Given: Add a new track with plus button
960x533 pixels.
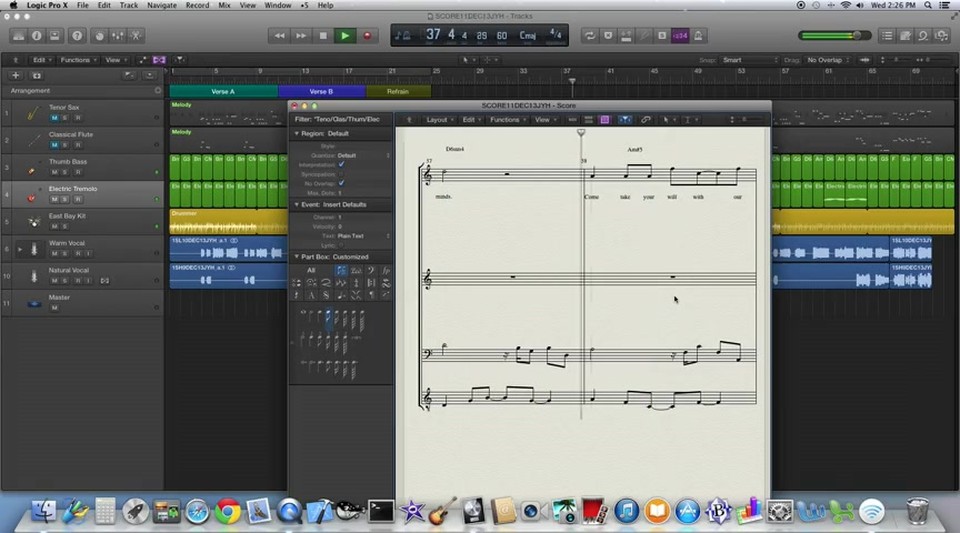Looking at the screenshot, I should pyautogui.click(x=16, y=75).
